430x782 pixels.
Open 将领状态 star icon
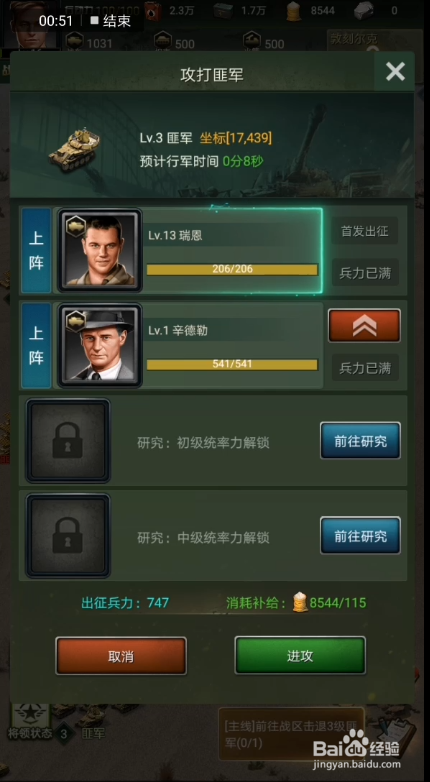click(x=30, y=714)
